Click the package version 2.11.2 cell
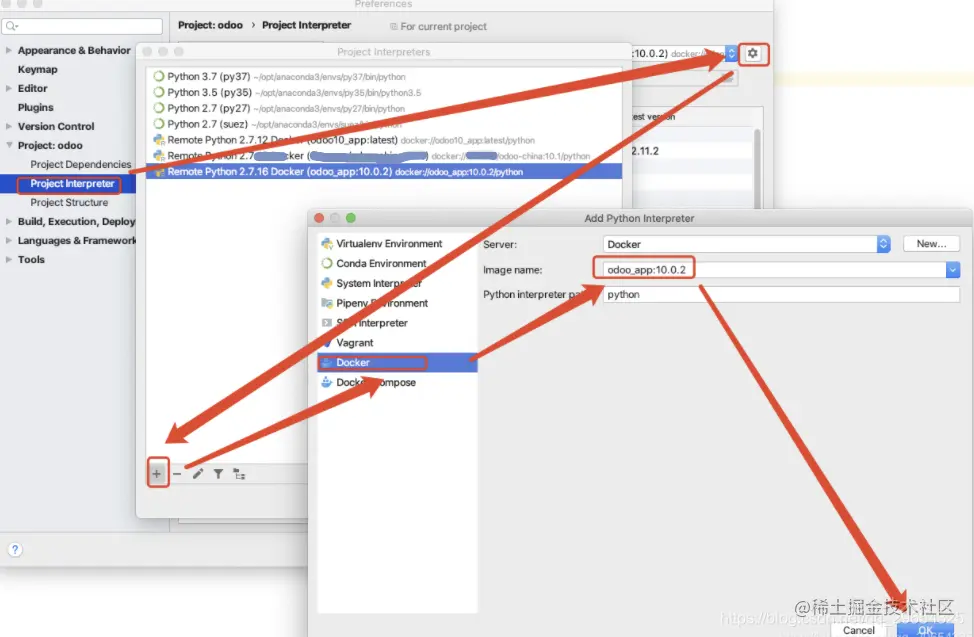Screen dimensions: 974x637 [645, 151]
